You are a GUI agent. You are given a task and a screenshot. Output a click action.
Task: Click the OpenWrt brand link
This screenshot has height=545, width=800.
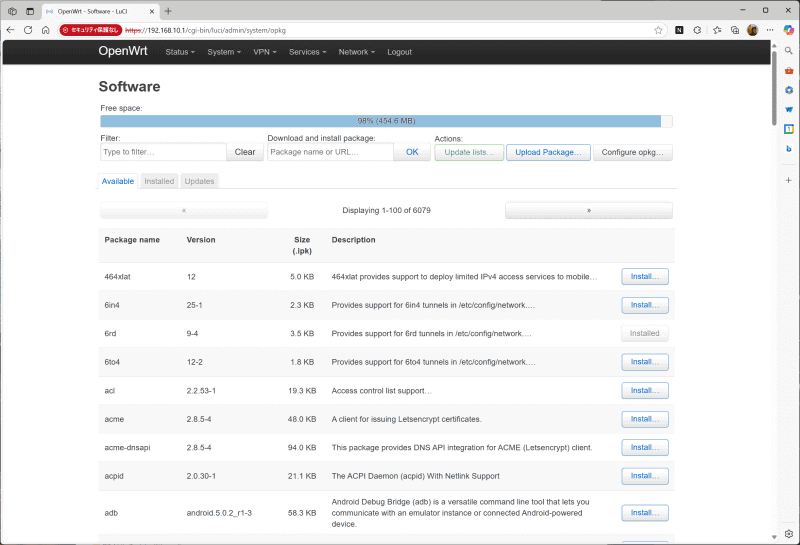pos(123,51)
